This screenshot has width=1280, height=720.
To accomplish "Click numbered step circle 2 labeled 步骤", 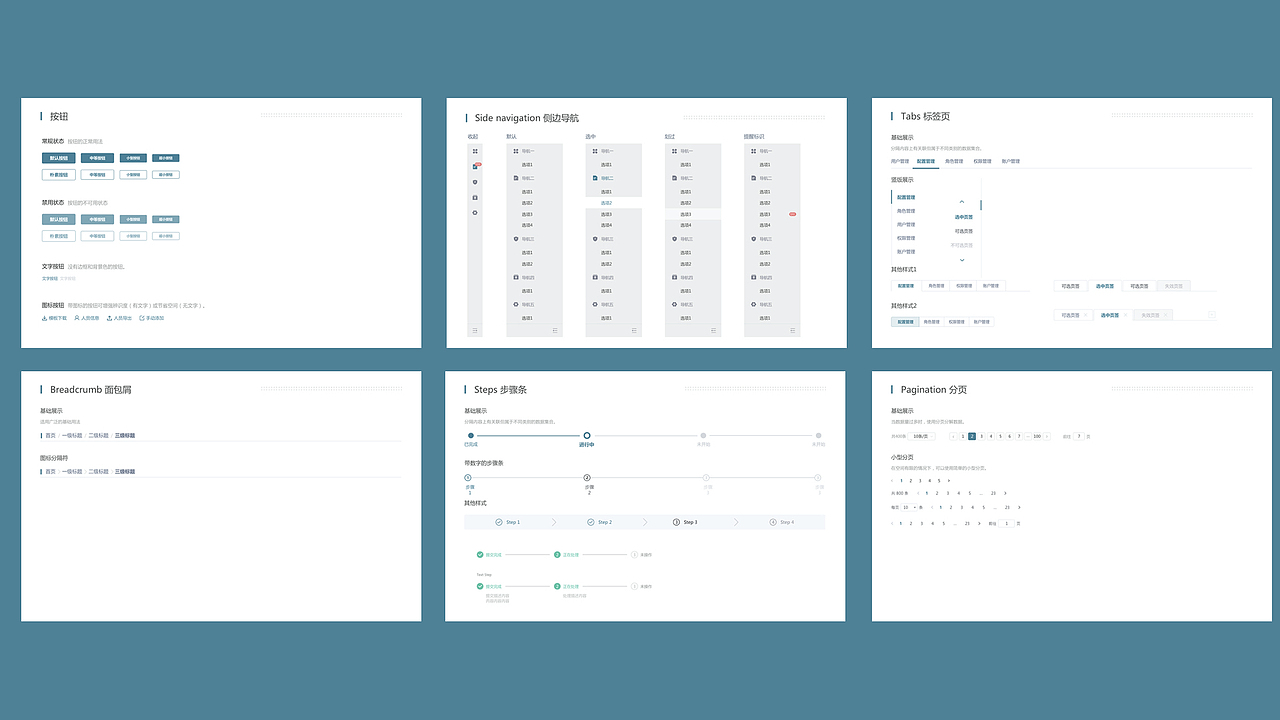I will click(587, 478).
